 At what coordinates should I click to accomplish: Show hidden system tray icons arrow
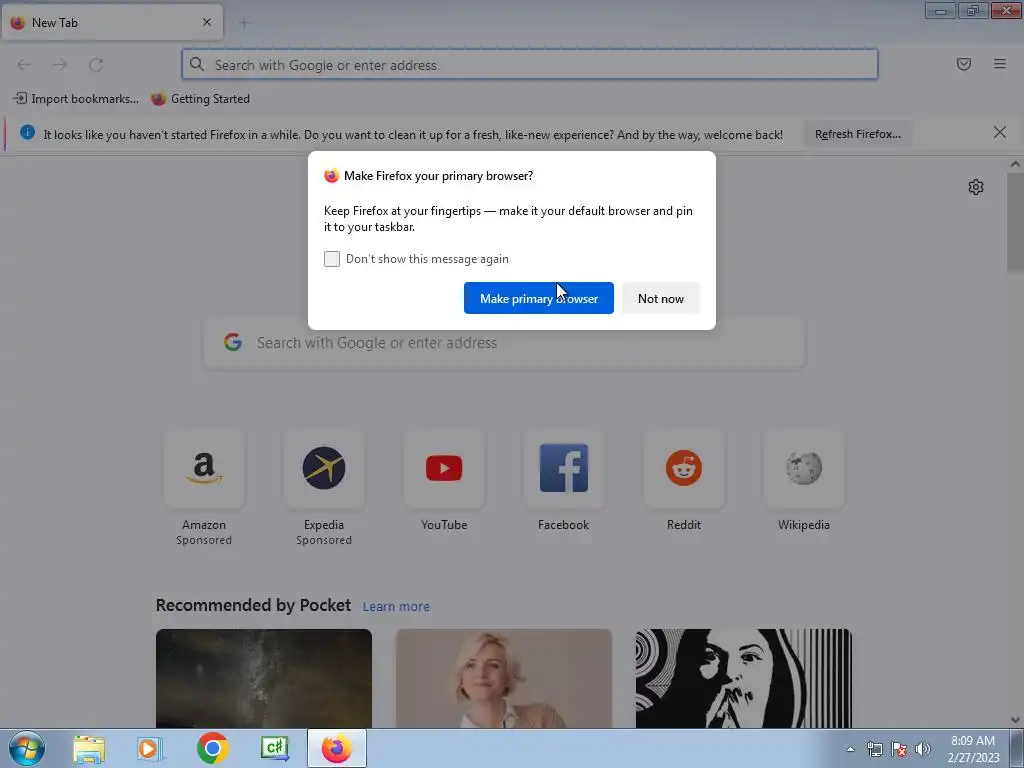click(x=850, y=749)
